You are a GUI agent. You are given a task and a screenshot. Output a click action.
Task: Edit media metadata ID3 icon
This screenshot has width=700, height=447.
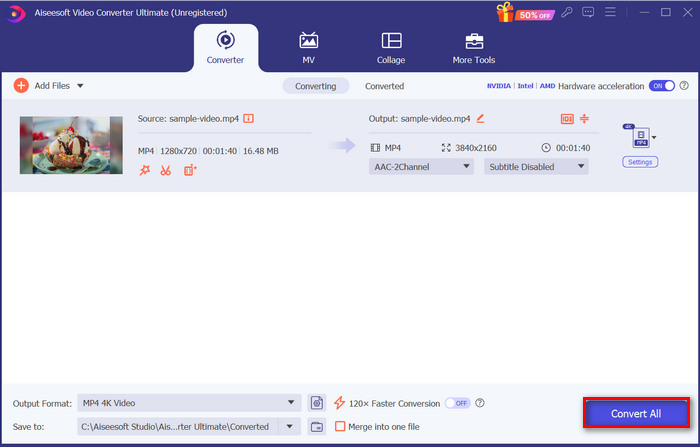[x=567, y=118]
